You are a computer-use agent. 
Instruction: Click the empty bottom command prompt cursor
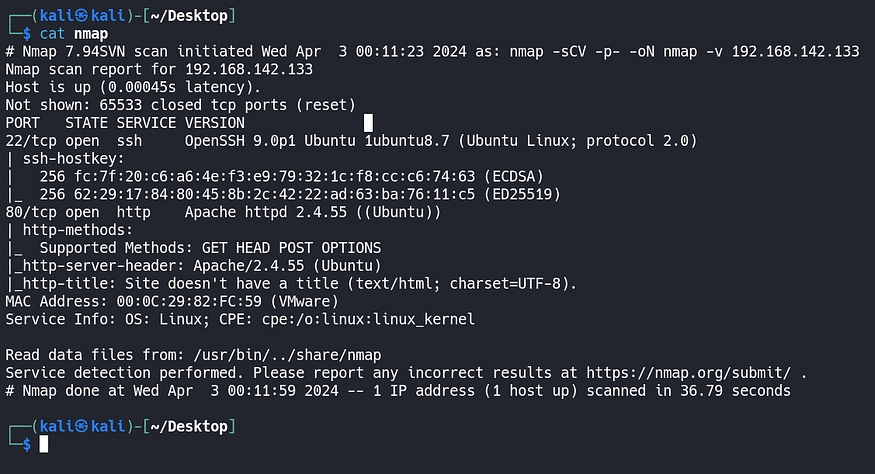[44, 443]
